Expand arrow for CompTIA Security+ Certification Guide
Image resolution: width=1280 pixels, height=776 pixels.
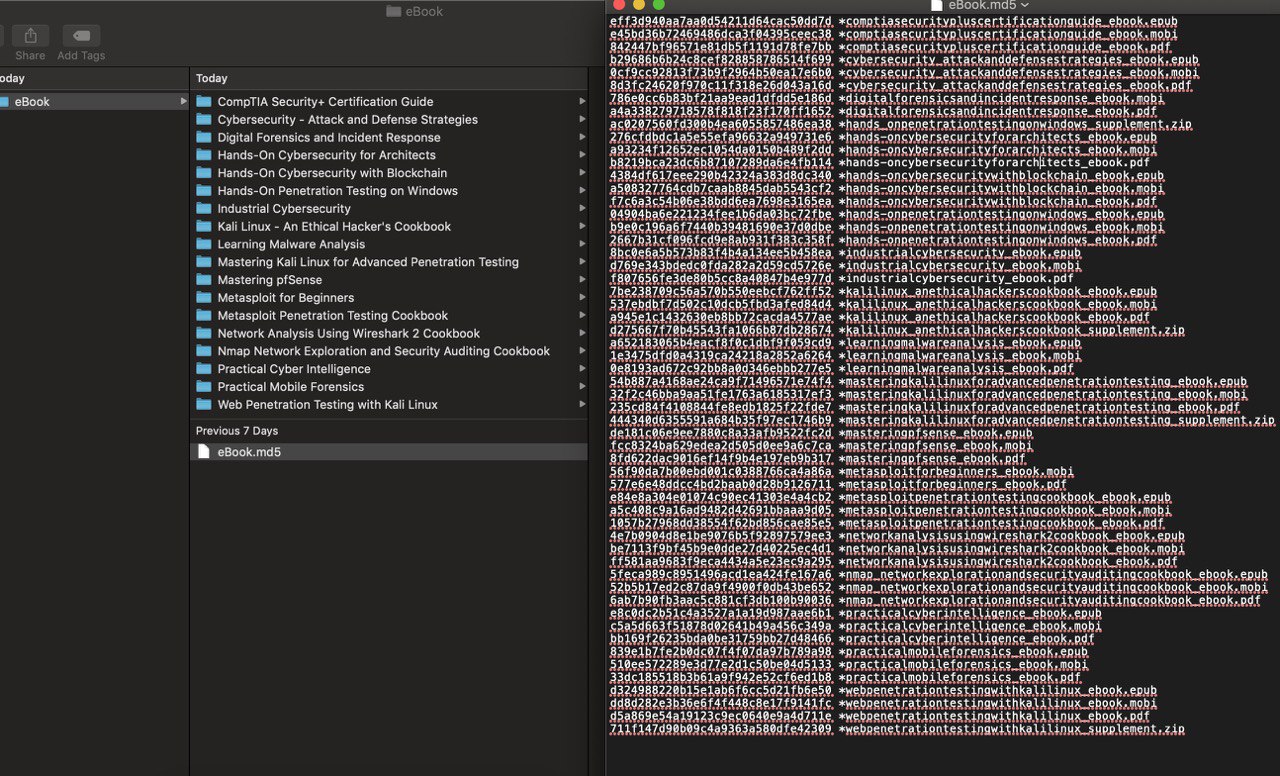pos(583,102)
